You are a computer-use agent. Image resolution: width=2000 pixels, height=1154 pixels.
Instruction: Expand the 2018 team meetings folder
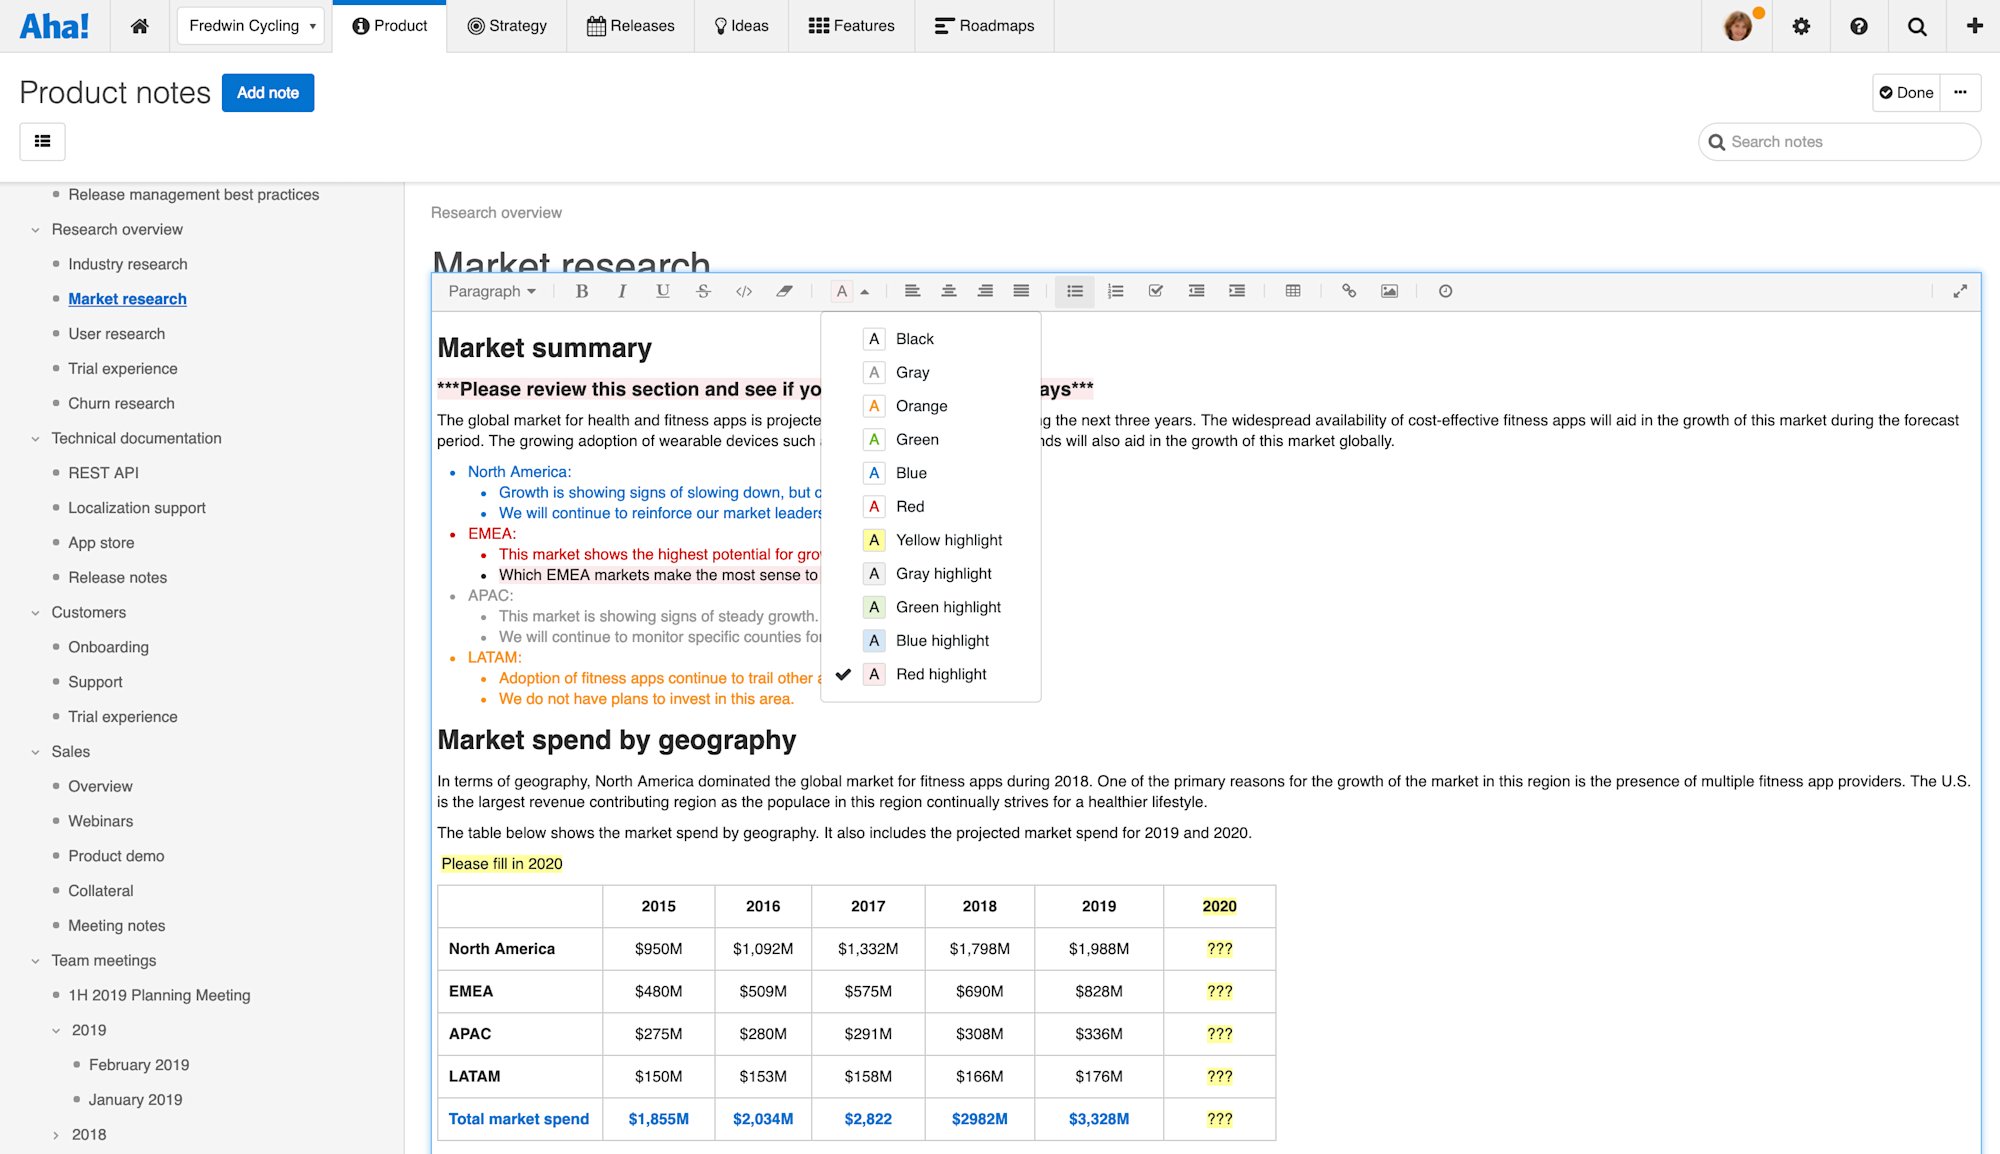tap(56, 1134)
